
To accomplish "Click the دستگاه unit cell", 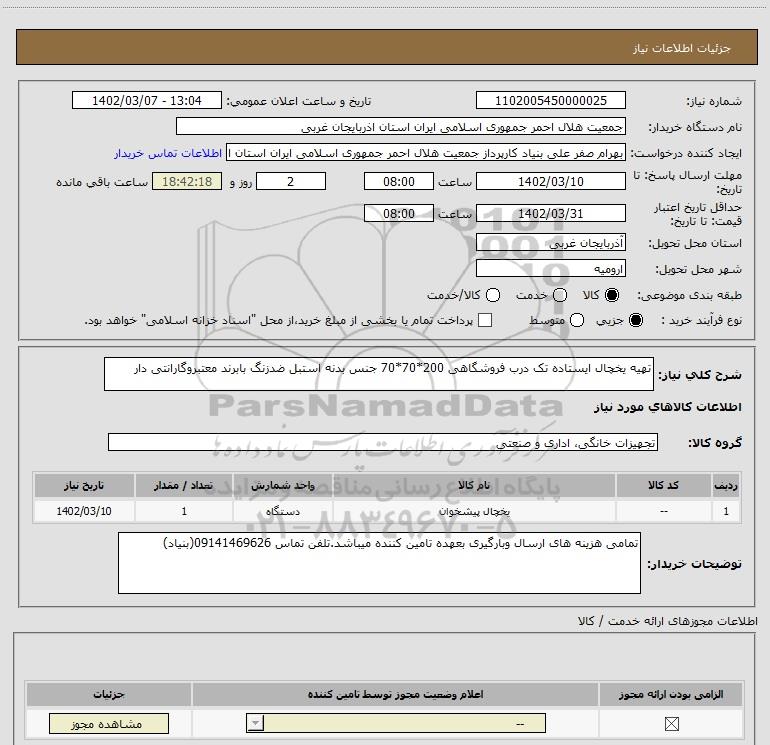I will 283,511.
